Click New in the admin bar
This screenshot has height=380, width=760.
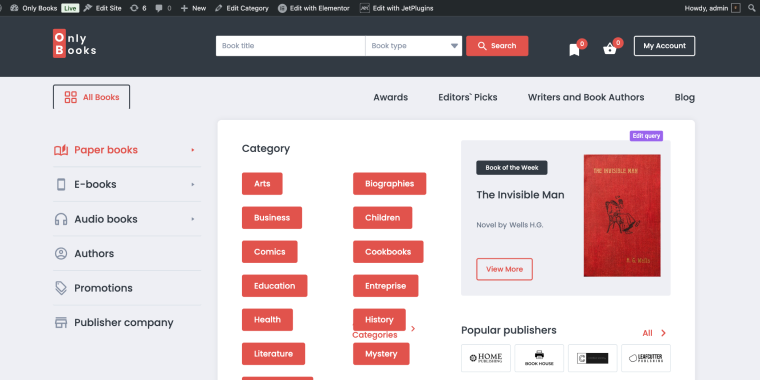click(x=193, y=8)
